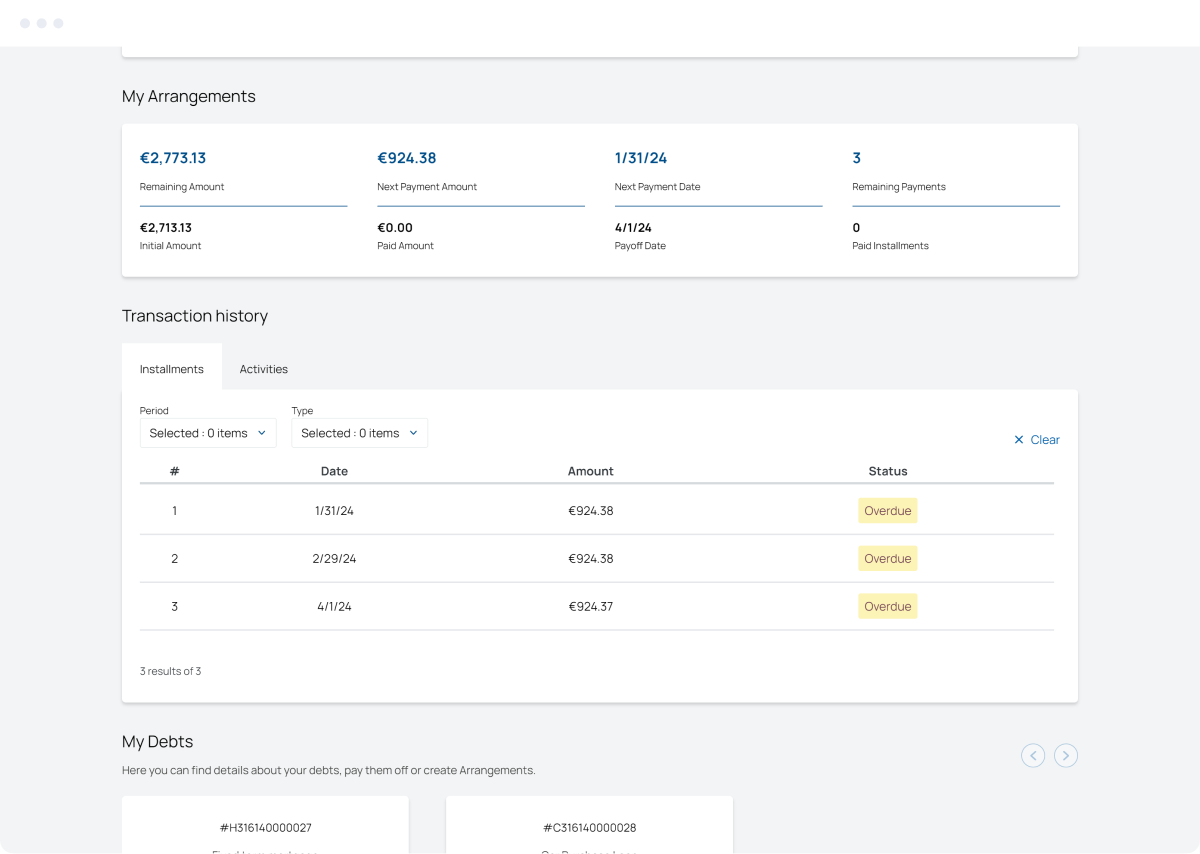Open the Period filter dropdown
Viewport: 1200px width, 854px height.
click(208, 432)
